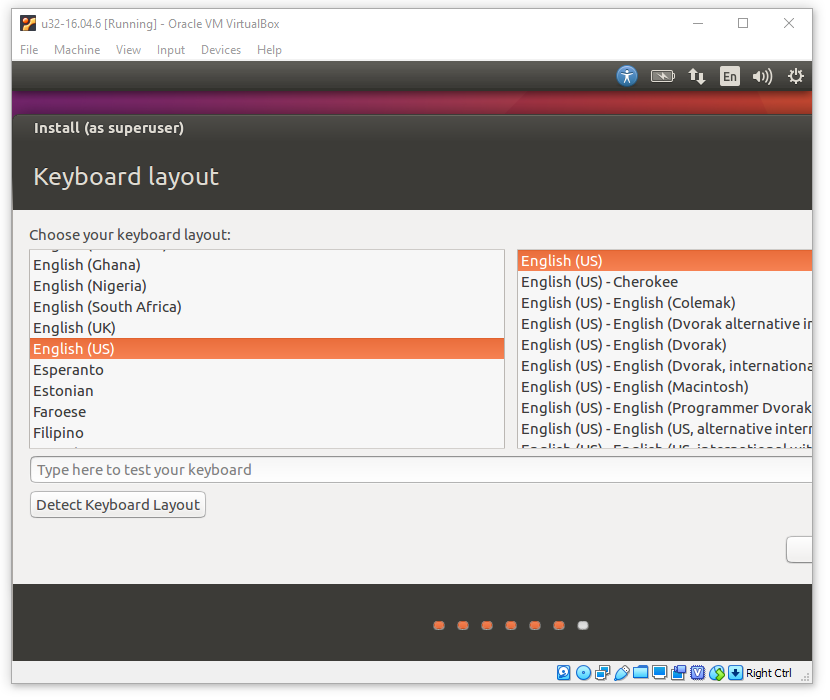Open the Devices menu

pos(220,50)
